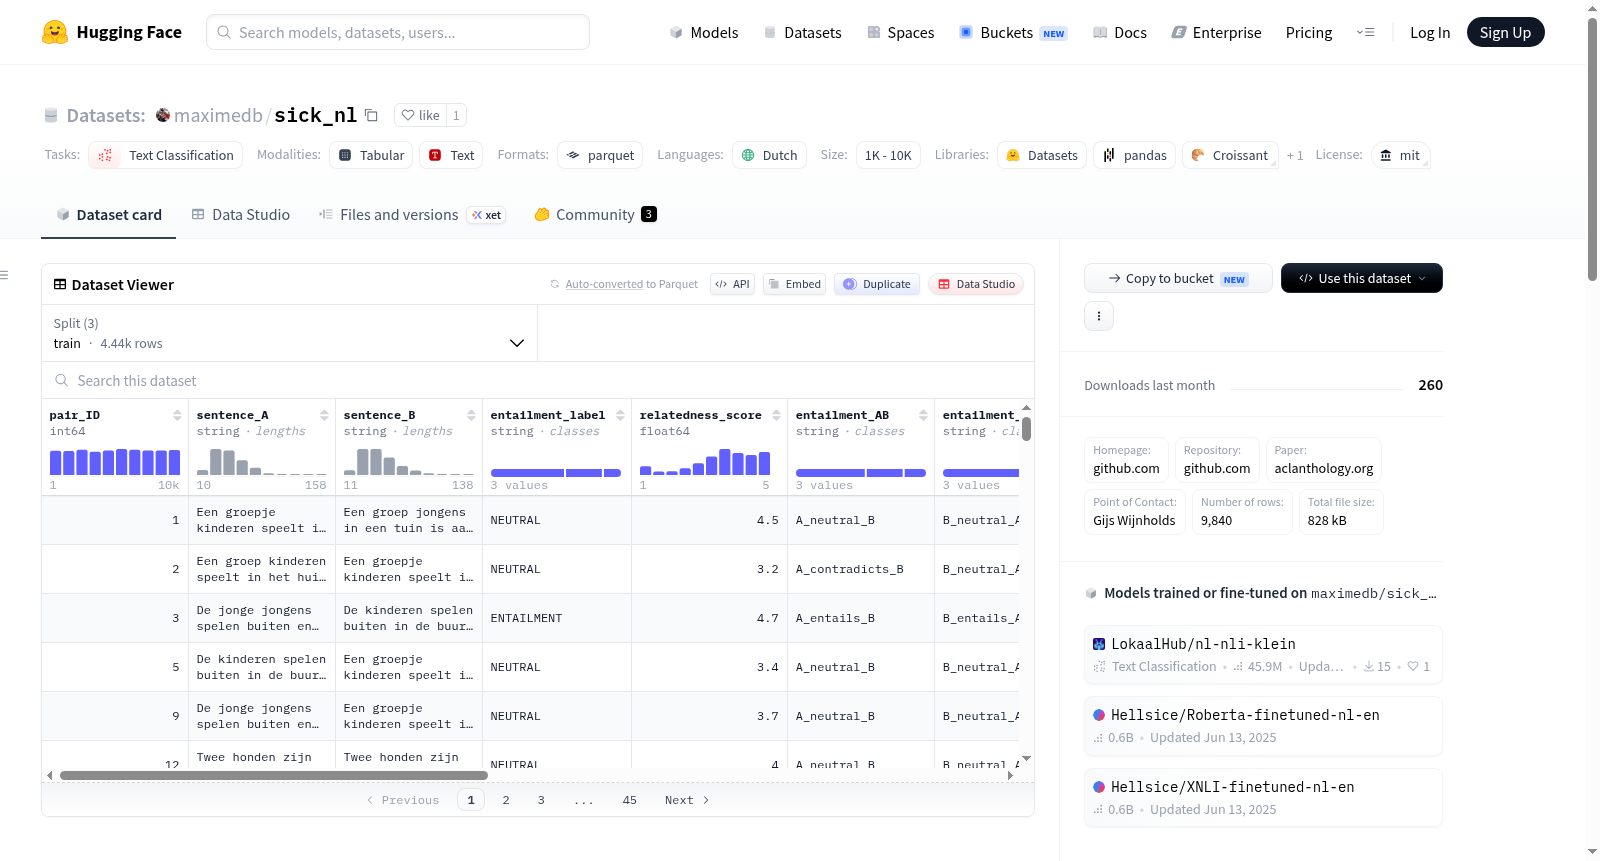This screenshot has height=861, width=1600.
Task: Click the Embed button
Action: tap(795, 284)
